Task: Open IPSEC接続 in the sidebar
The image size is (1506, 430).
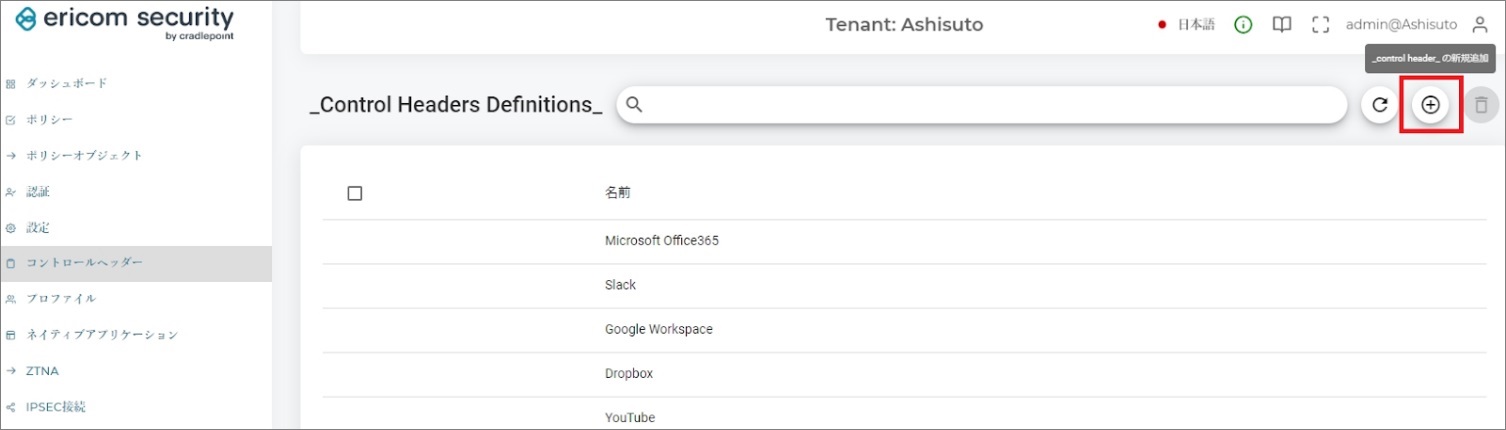Action: (55, 407)
